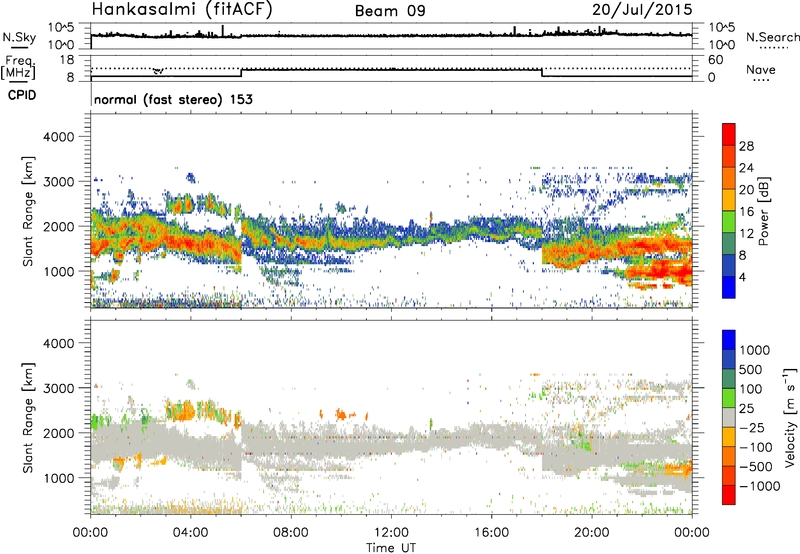Click the '-1000' velocity colorbar tick
This screenshot has width=800, height=554.
coord(760,486)
